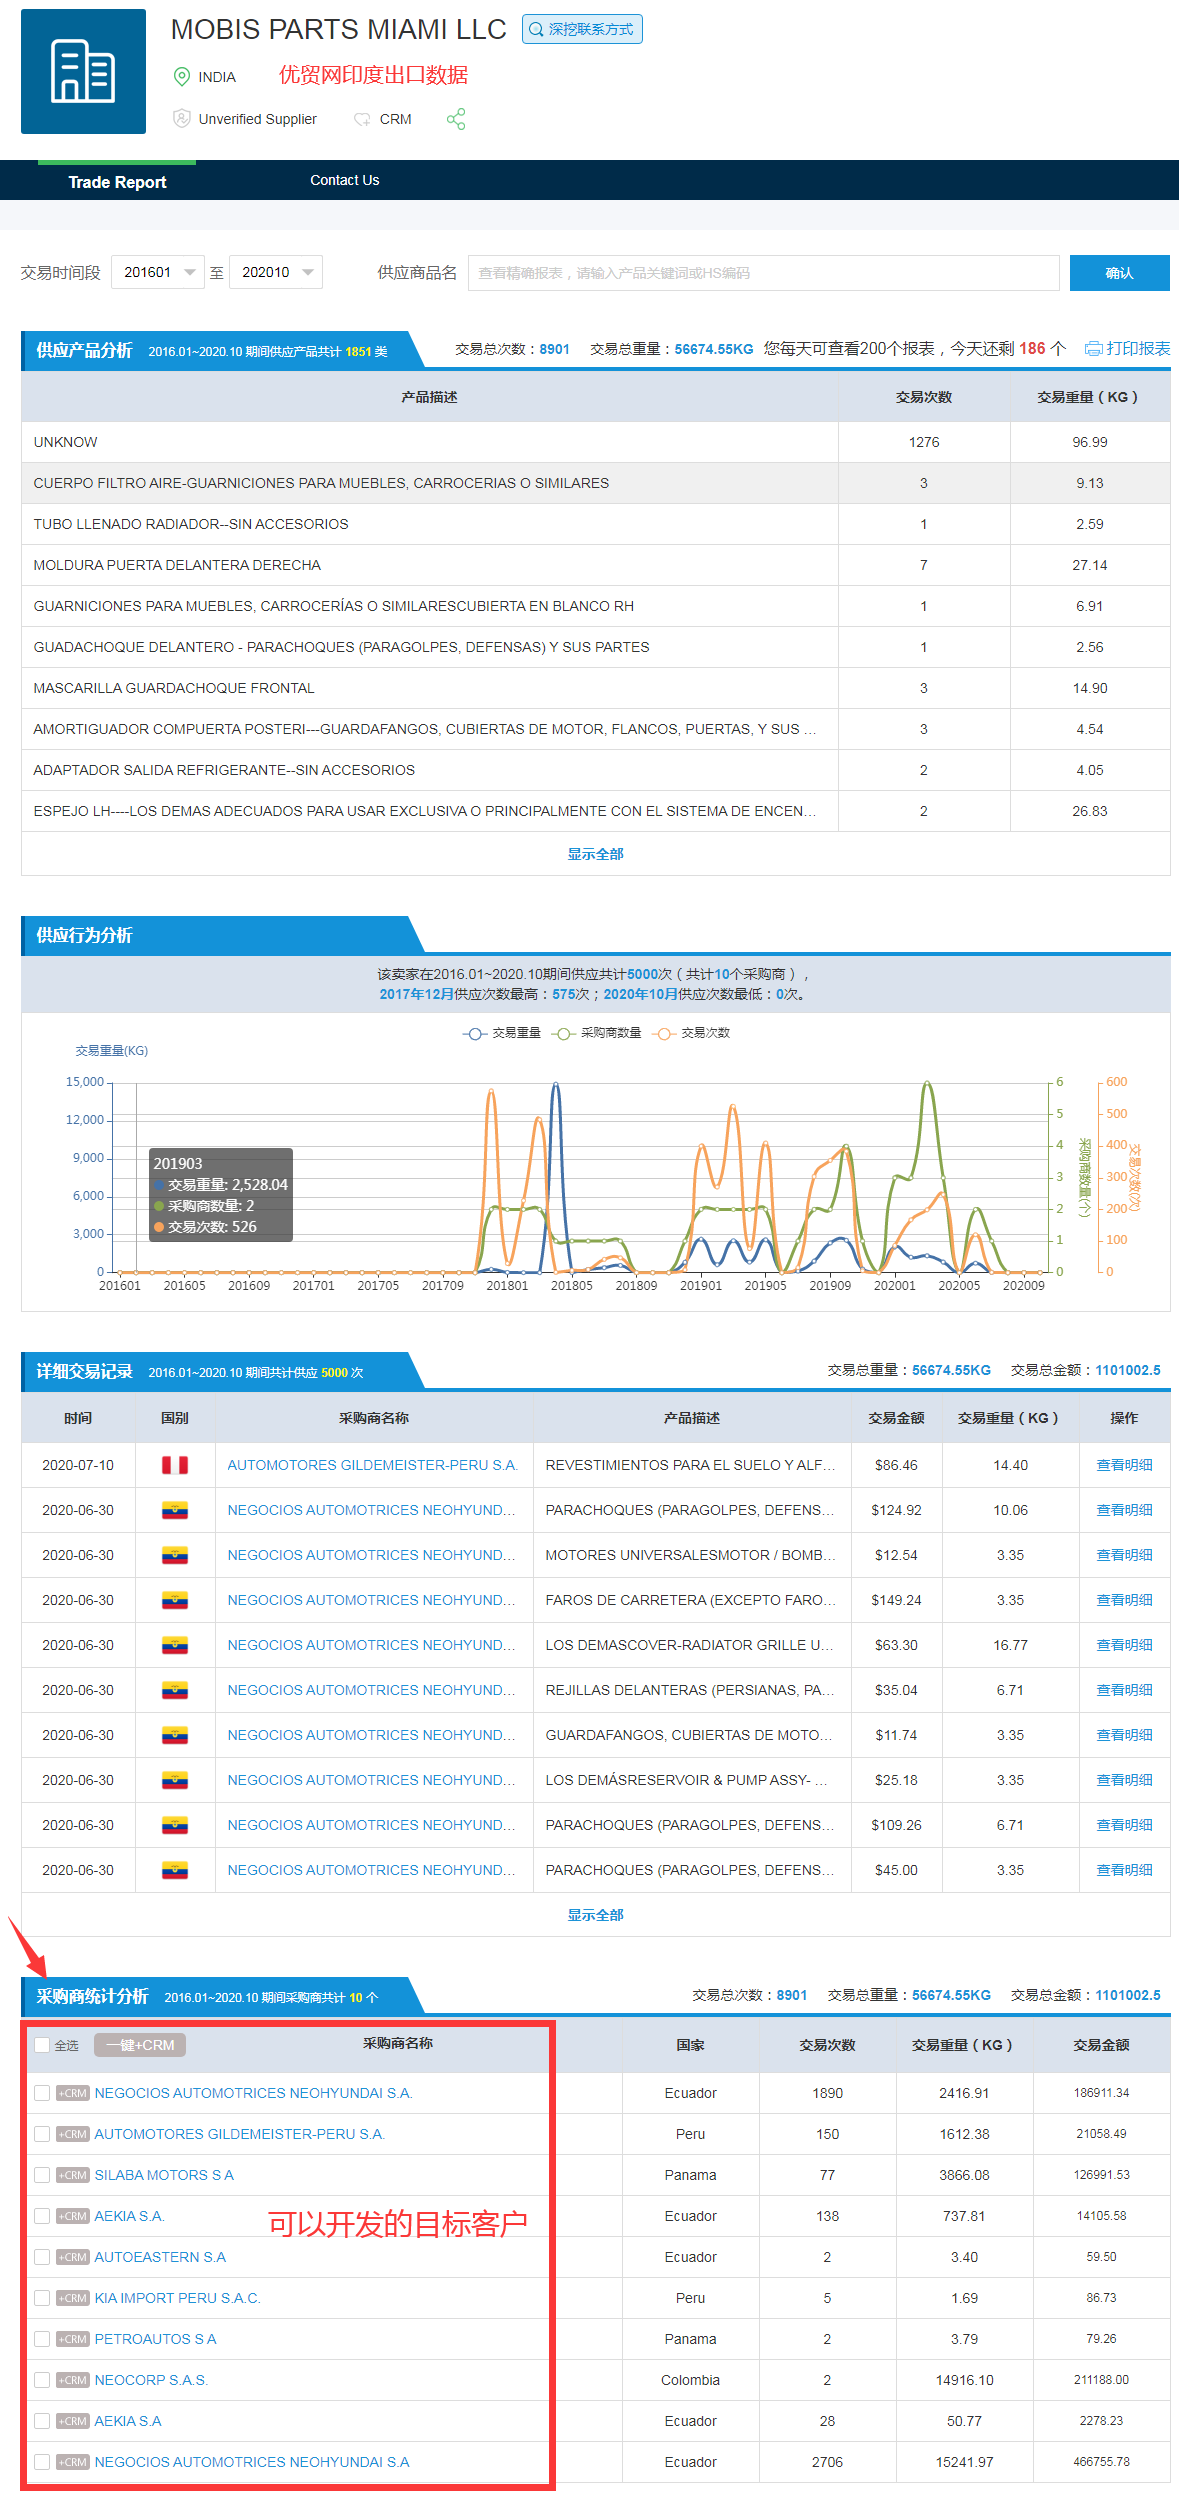The image size is (1179, 2497).
Task: Tick checkbox for PETROAUTOS S A
Action: [x=42, y=2339]
